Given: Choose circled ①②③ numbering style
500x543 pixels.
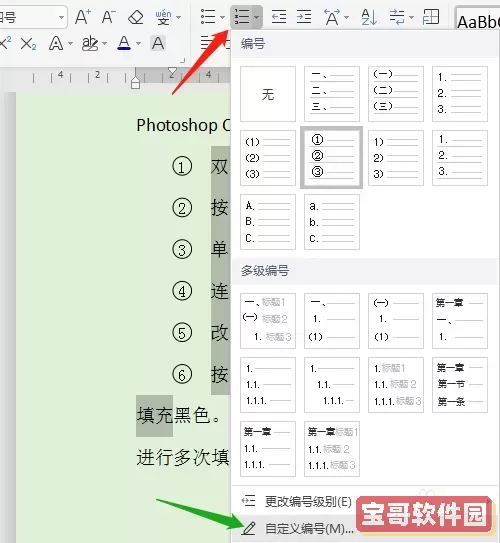Looking at the screenshot, I should pos(332,158).
